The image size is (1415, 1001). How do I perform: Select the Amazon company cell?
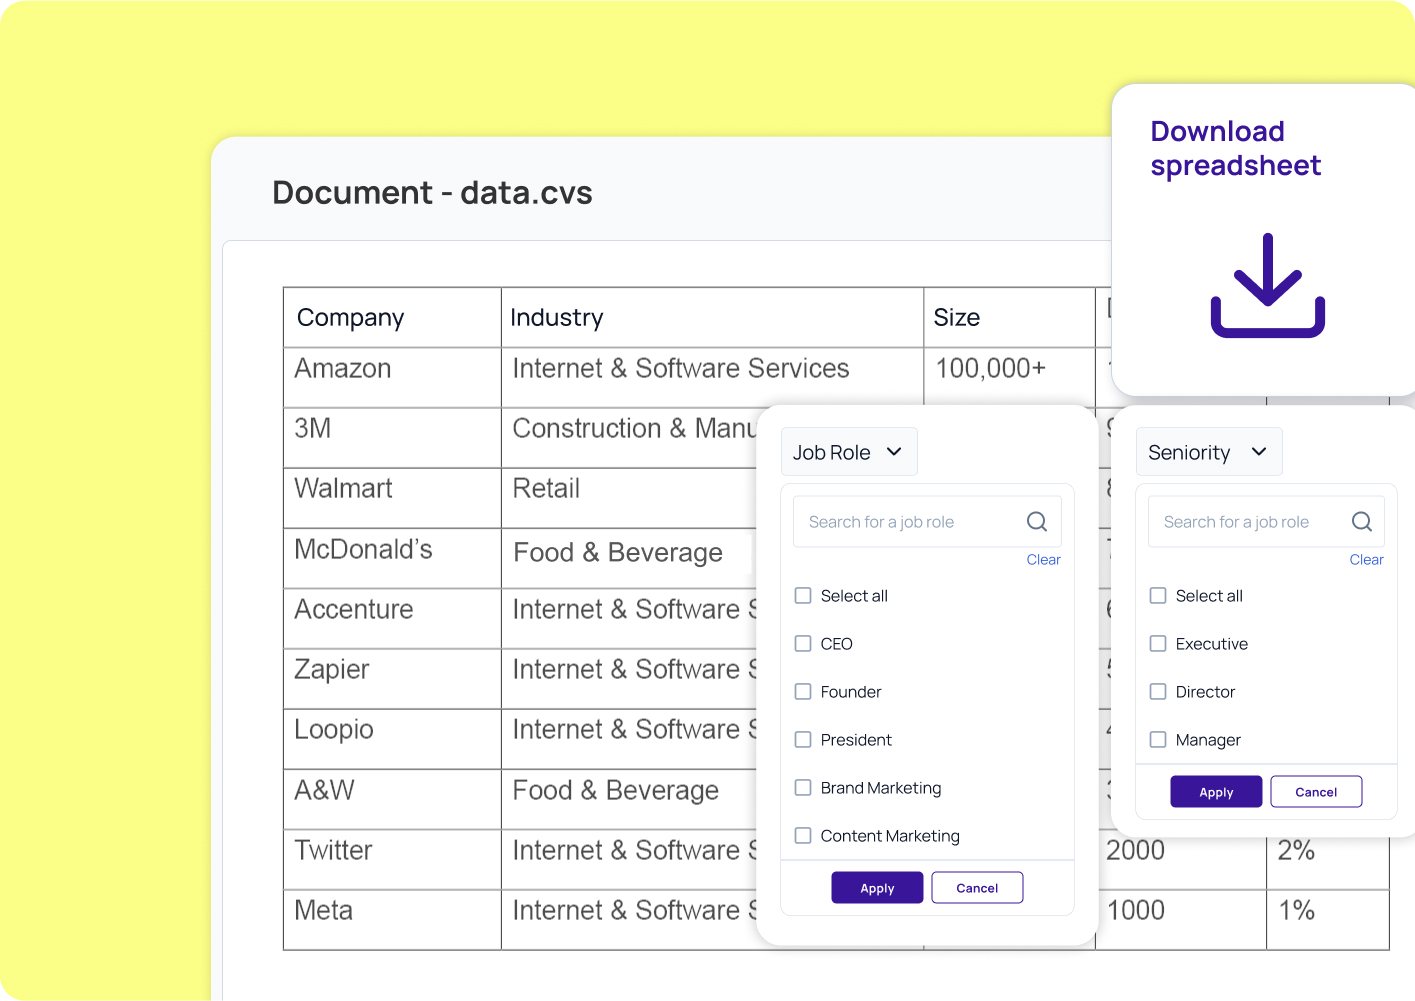coord(392,378)
